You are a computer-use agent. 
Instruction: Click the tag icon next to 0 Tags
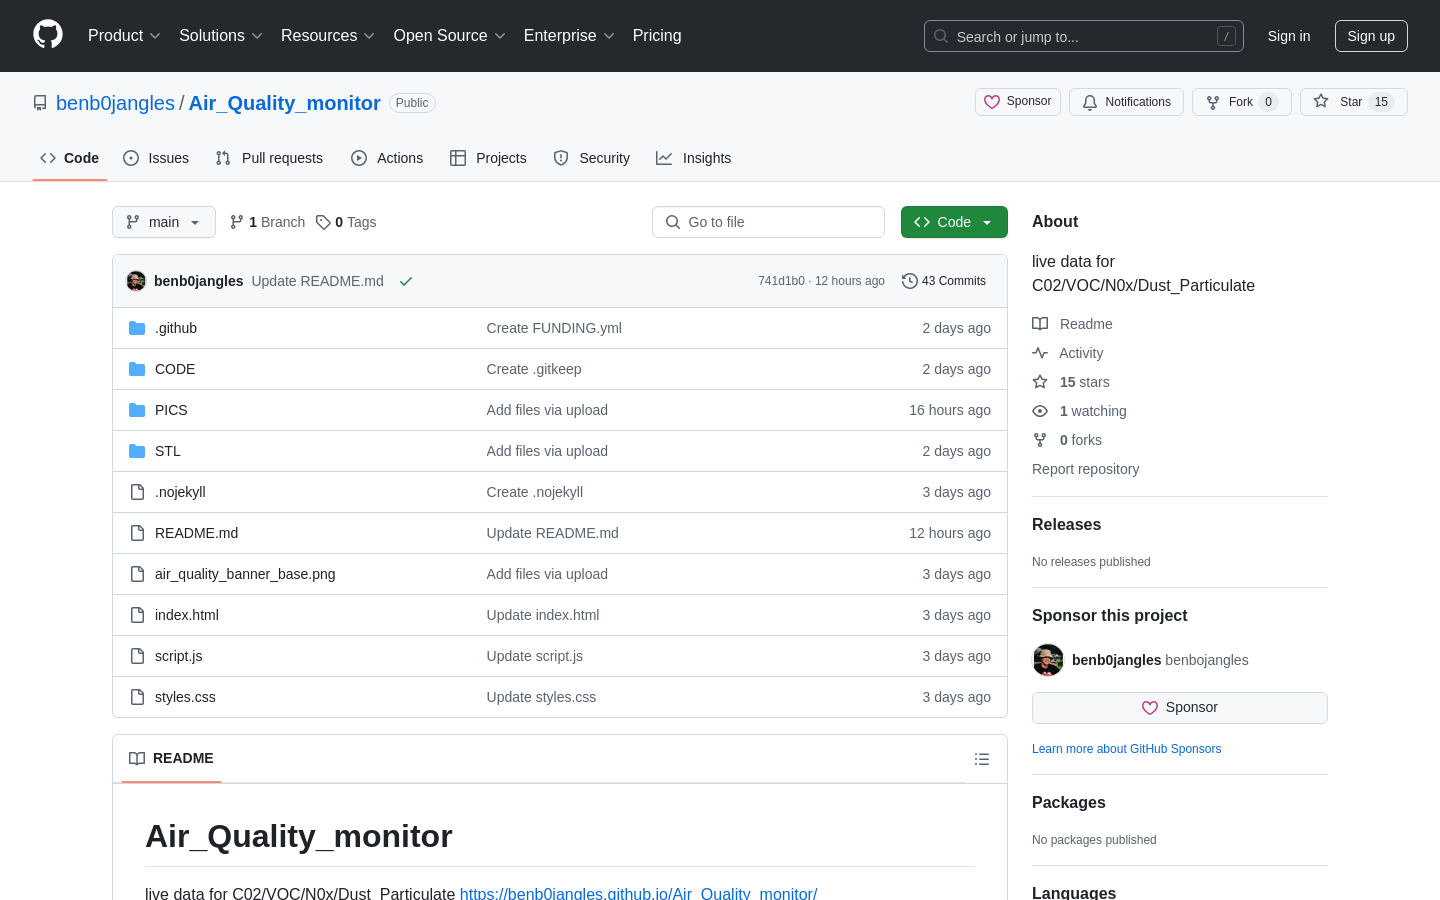(x=323, y=222)
